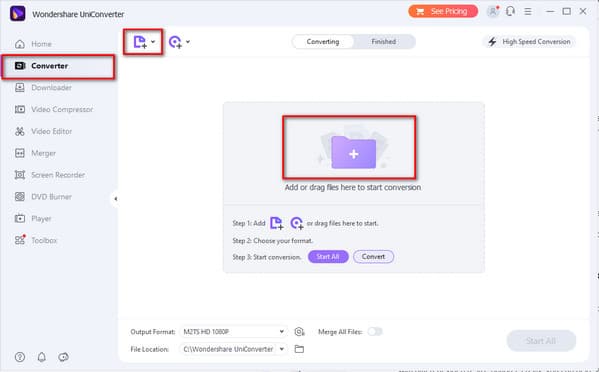Switch to the Finished tab
This screenshot has height=372, width=599.
coord(384,42)
